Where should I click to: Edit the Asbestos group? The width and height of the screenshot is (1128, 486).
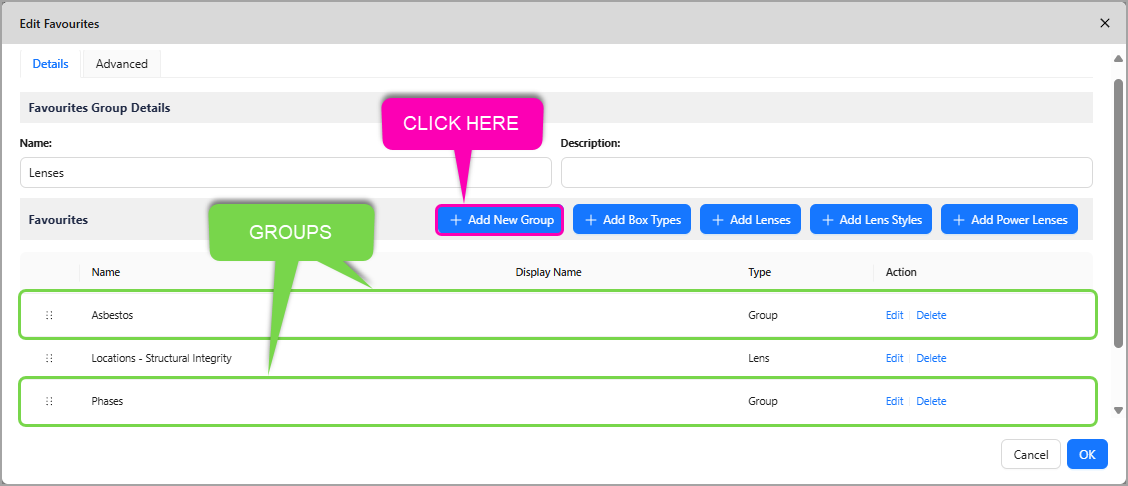point(894,315)
